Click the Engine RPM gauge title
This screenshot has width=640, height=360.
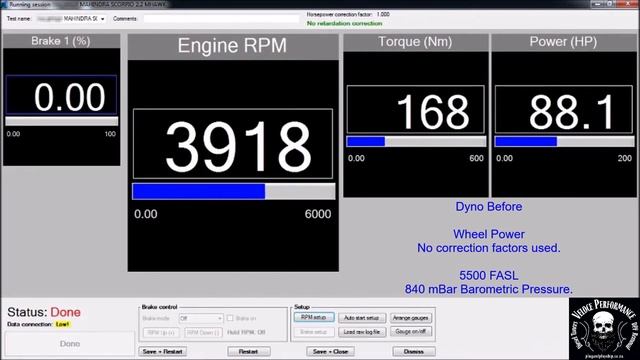[x=232, y=45]
